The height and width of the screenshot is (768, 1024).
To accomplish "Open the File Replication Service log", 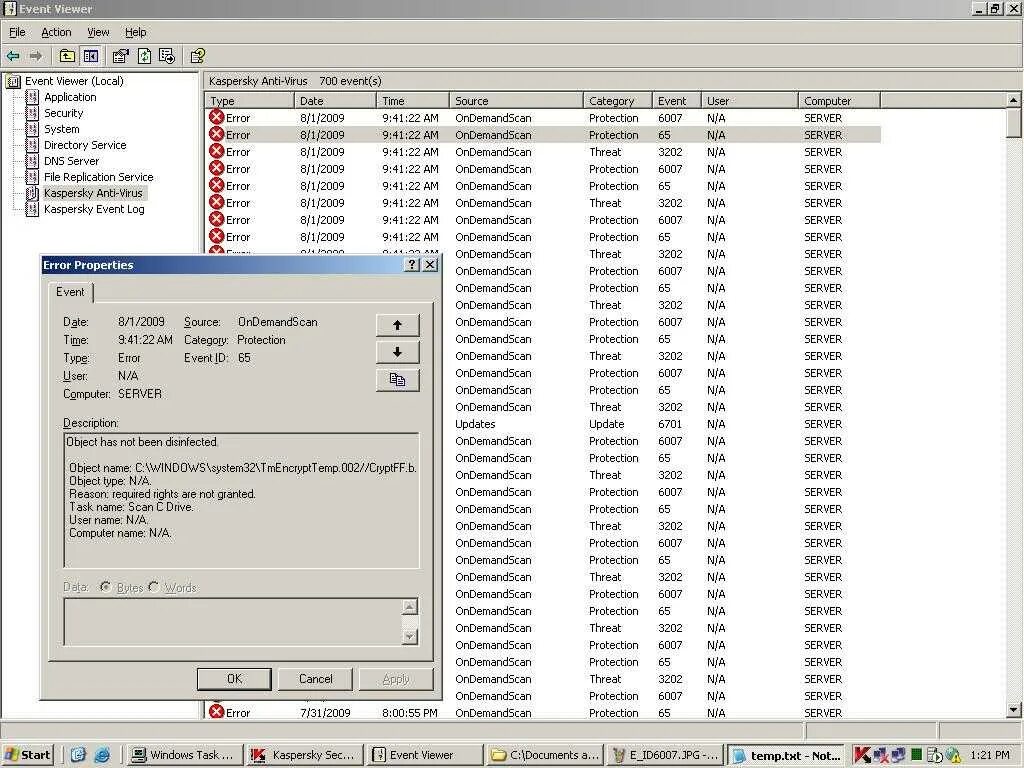I will click(x=98, y=177).
